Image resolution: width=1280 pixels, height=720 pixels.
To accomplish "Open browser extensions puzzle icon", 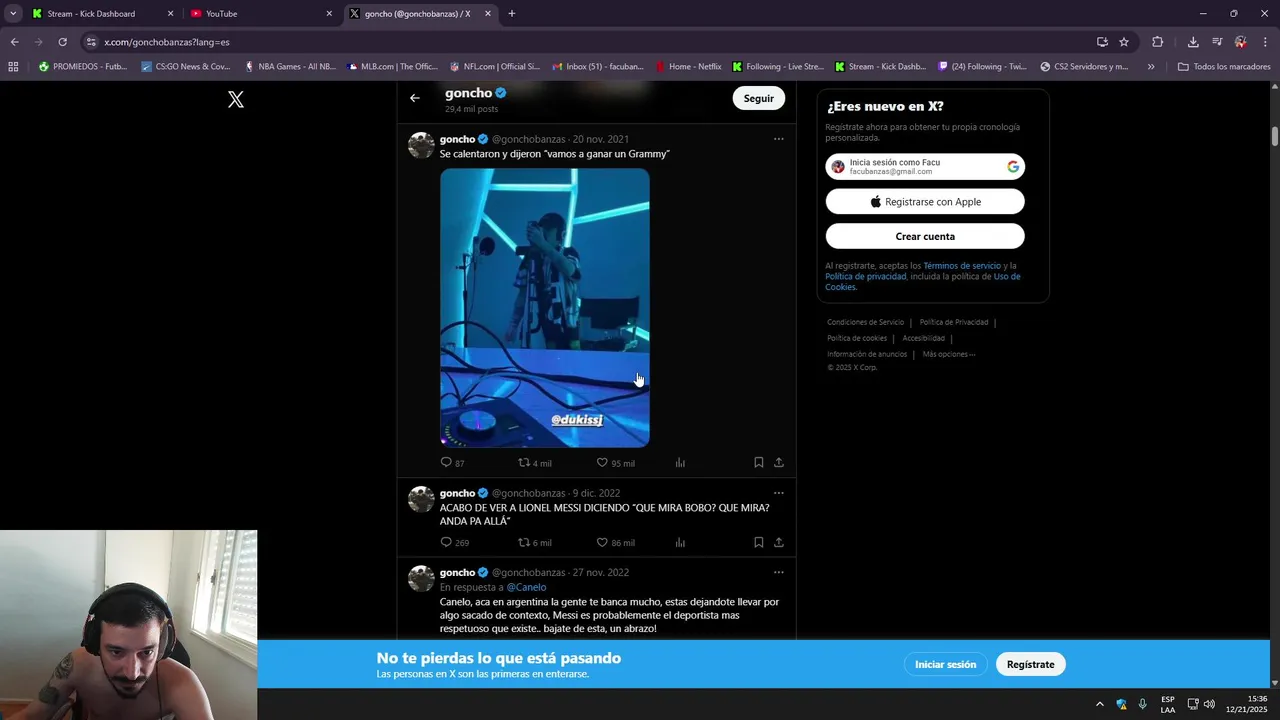I will pos(1158,42).
